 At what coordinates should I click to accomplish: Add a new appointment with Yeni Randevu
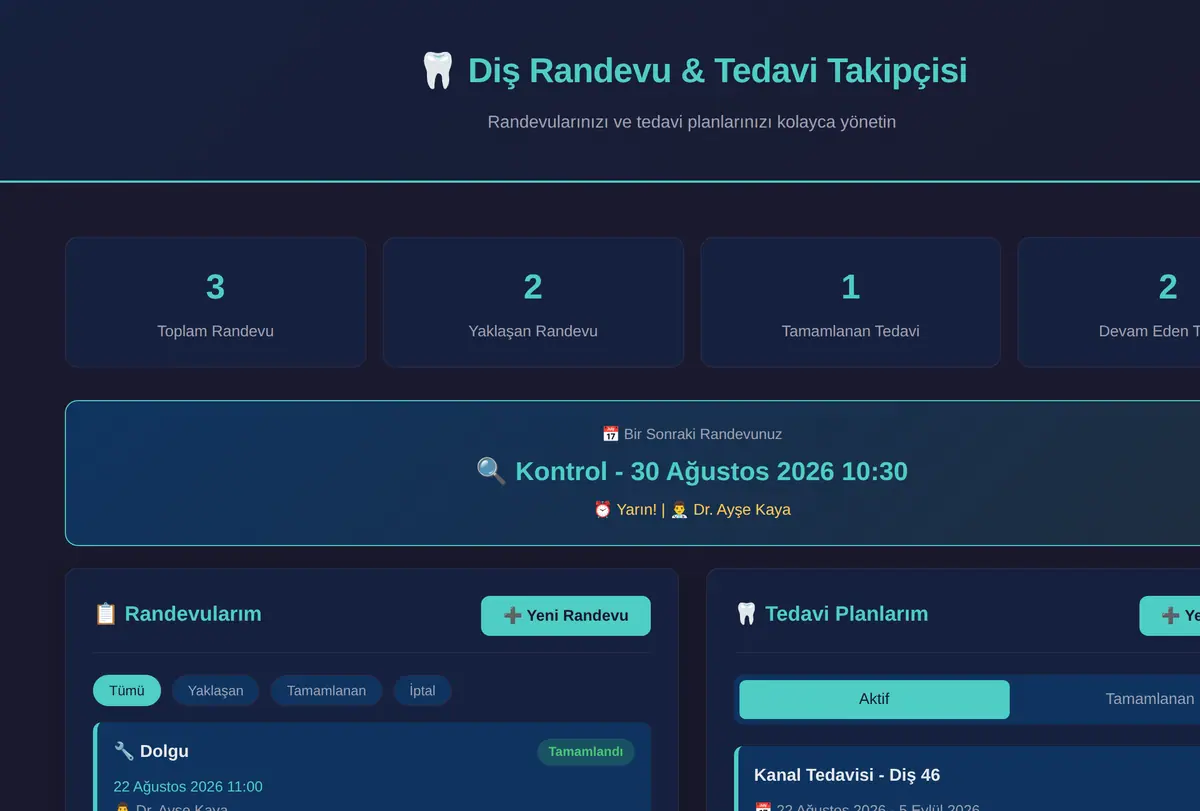566,616
